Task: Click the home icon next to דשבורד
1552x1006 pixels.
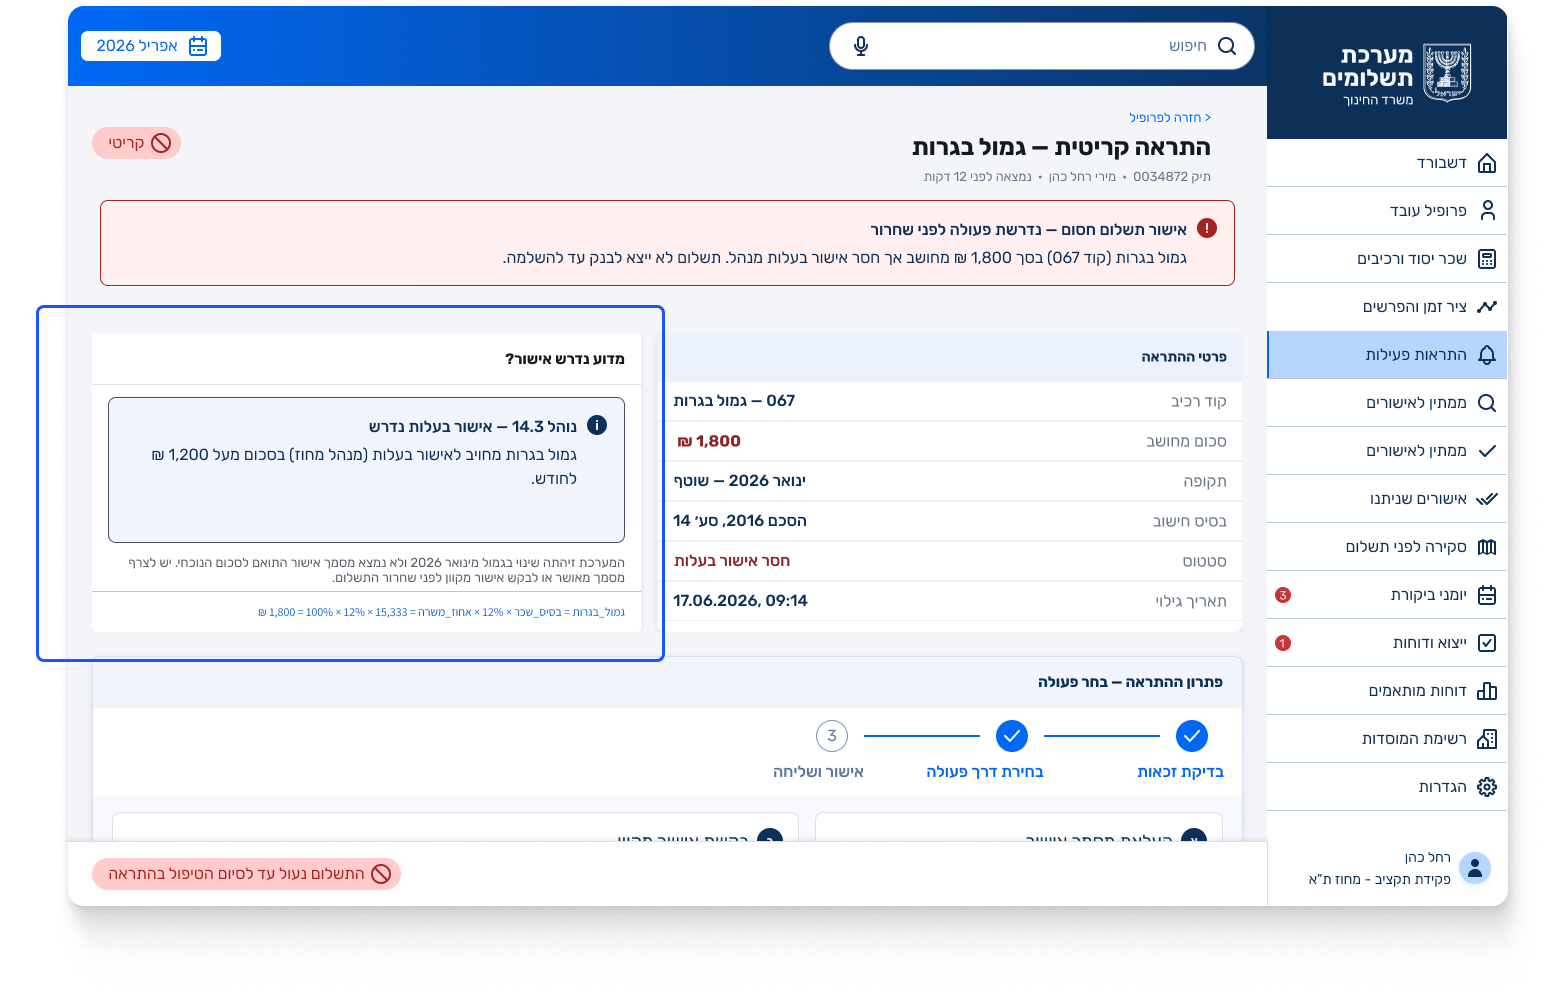Action: (x=1487, y=163)
